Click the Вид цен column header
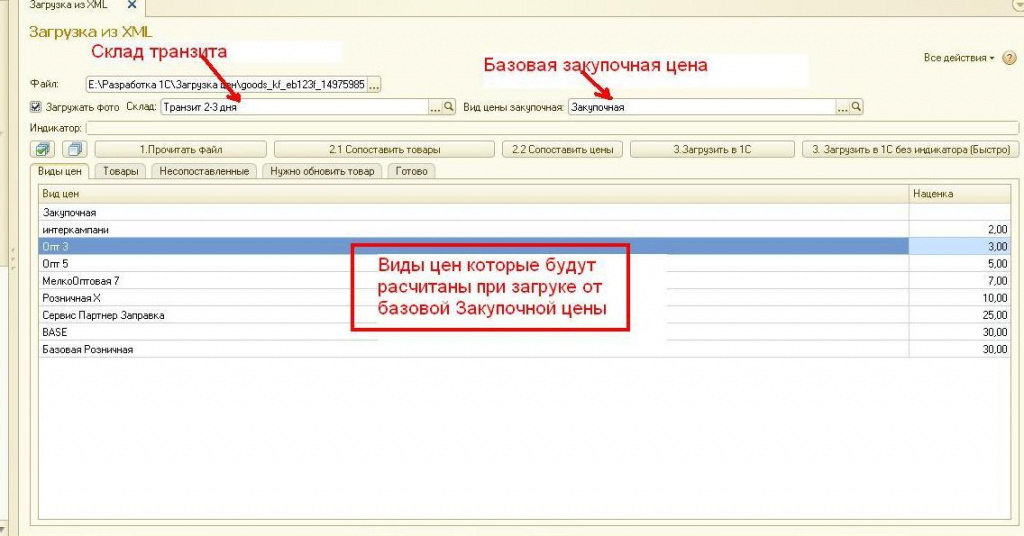Screen dimensions: 1024x536 tap(474, 194)
